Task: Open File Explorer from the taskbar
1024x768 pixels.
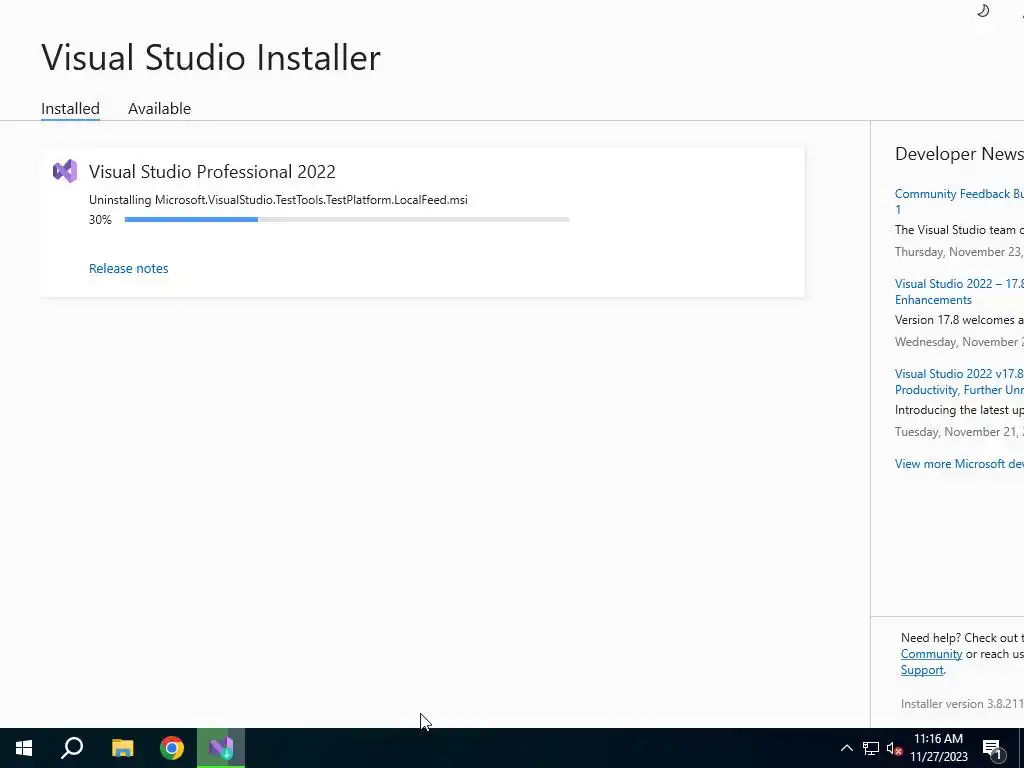Action: point(122,748)
